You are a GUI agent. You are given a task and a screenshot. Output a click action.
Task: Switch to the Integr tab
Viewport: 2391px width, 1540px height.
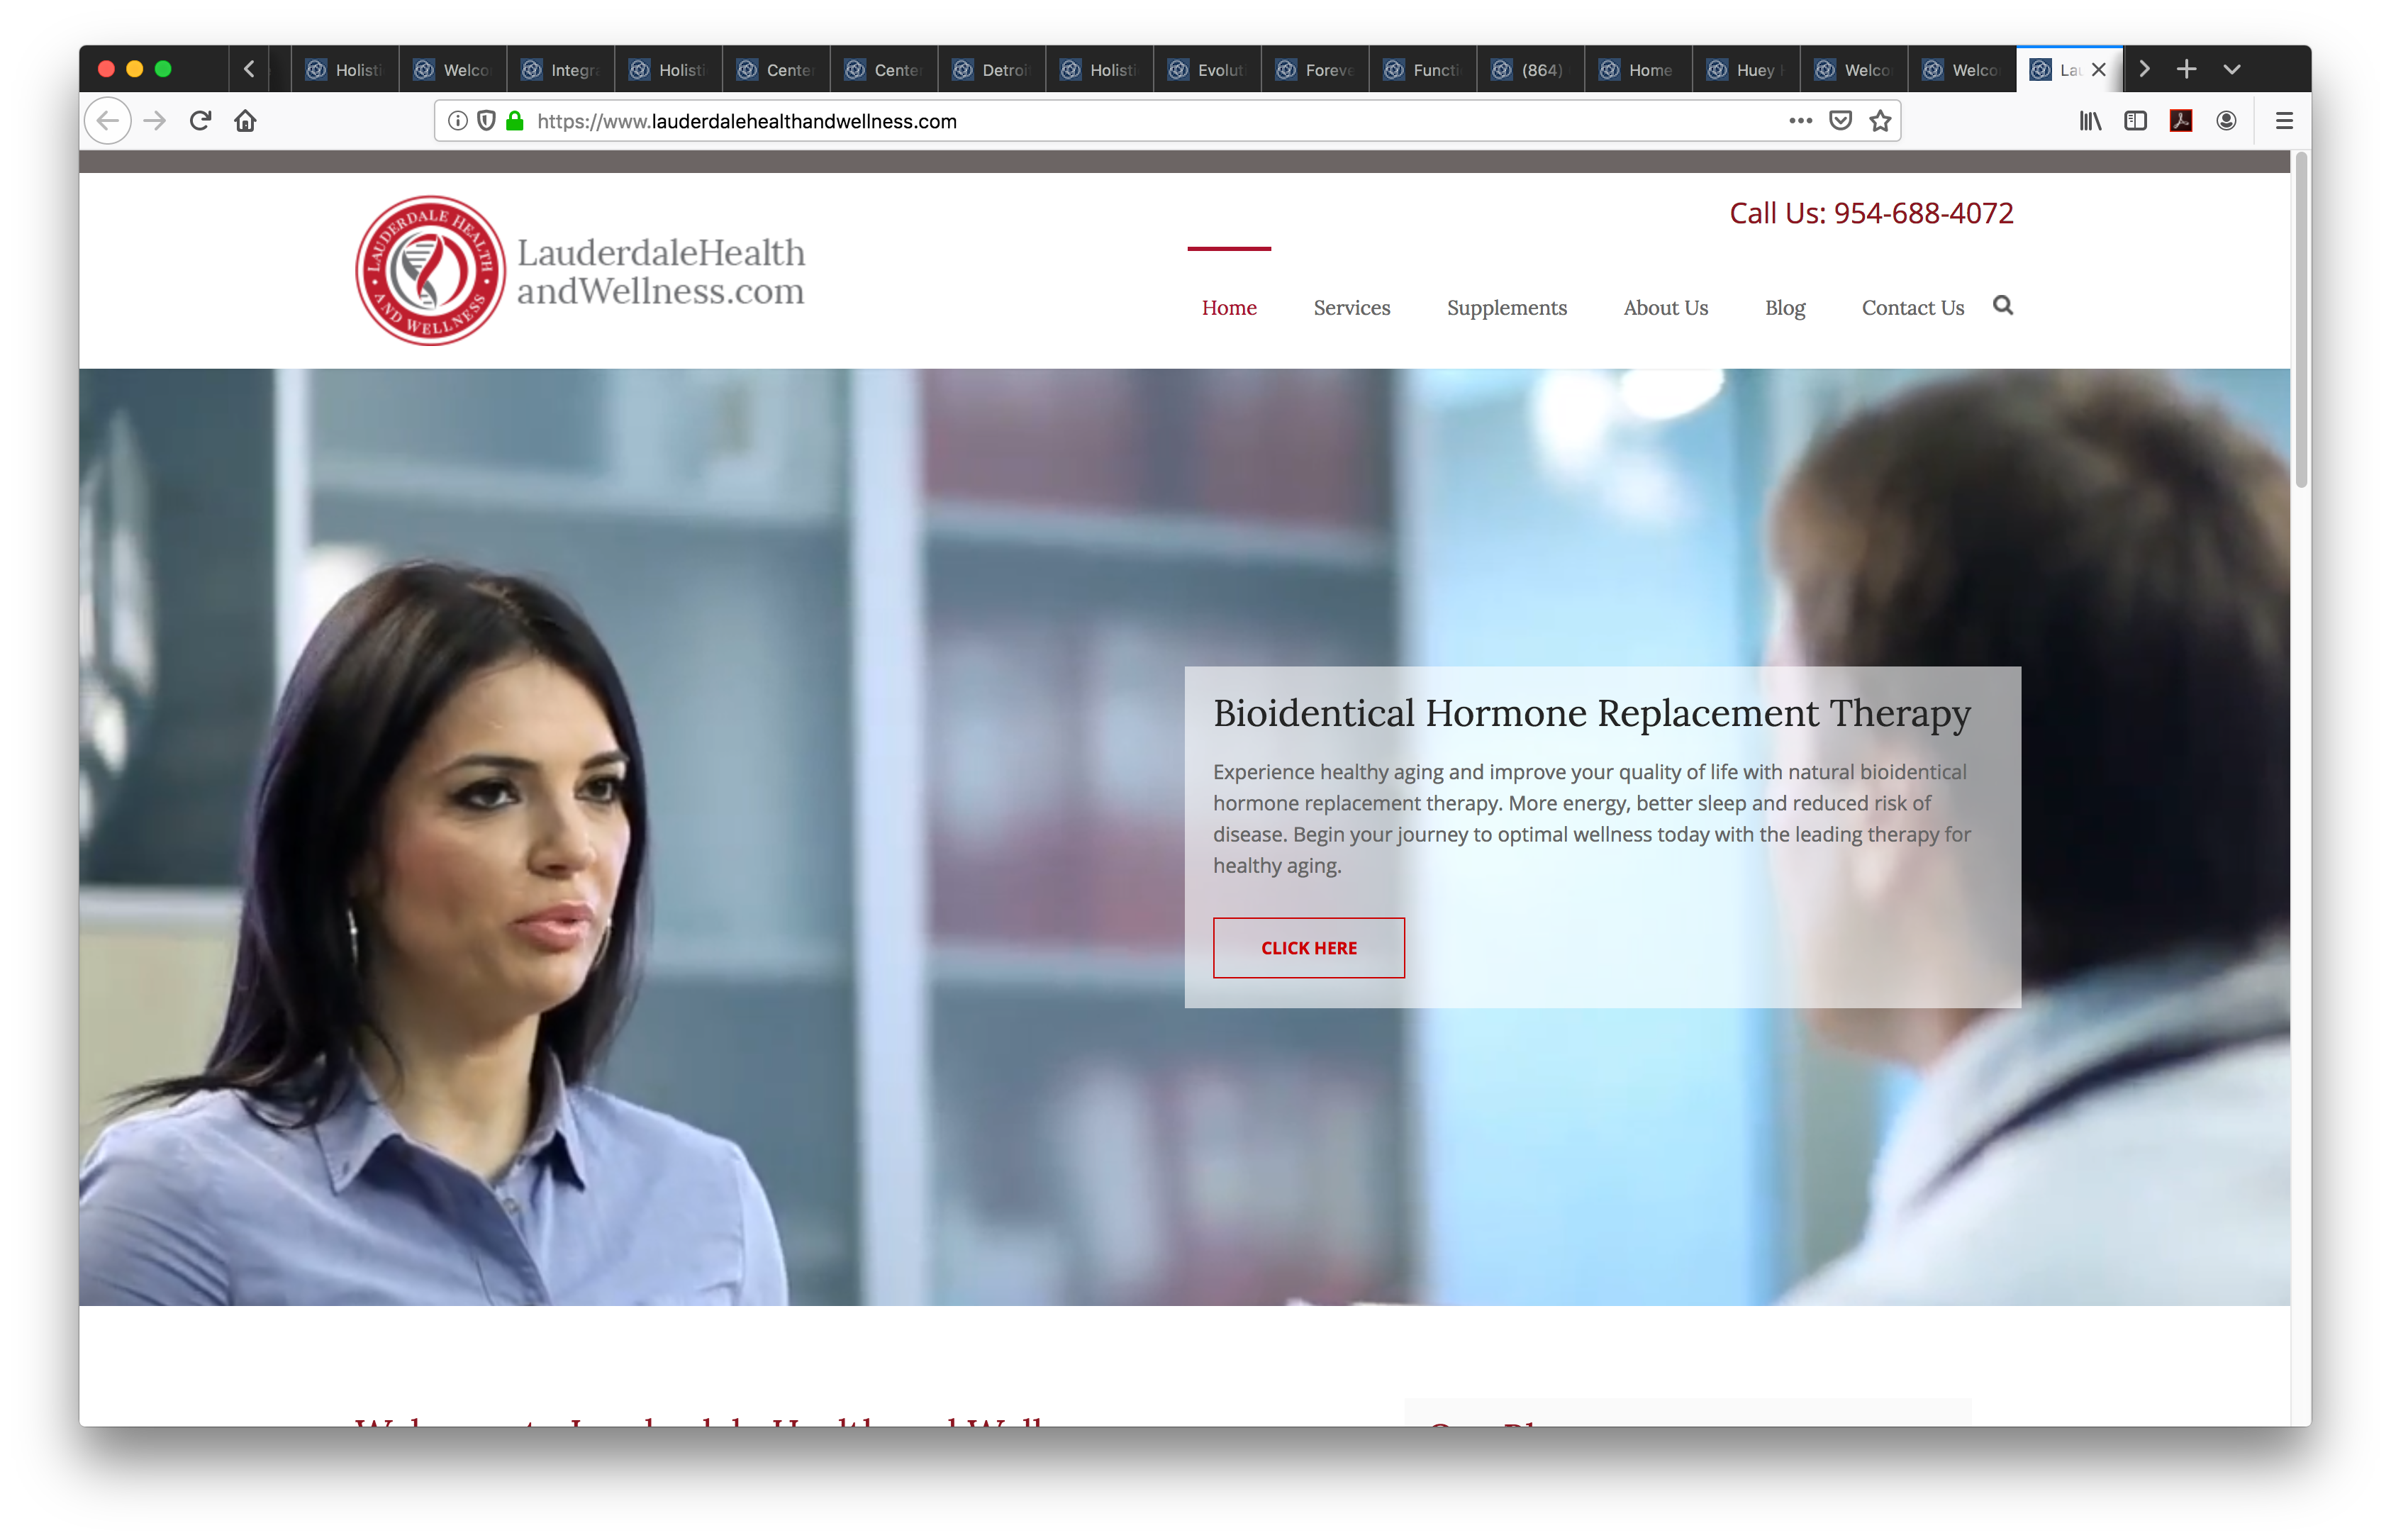click(561, 69)
